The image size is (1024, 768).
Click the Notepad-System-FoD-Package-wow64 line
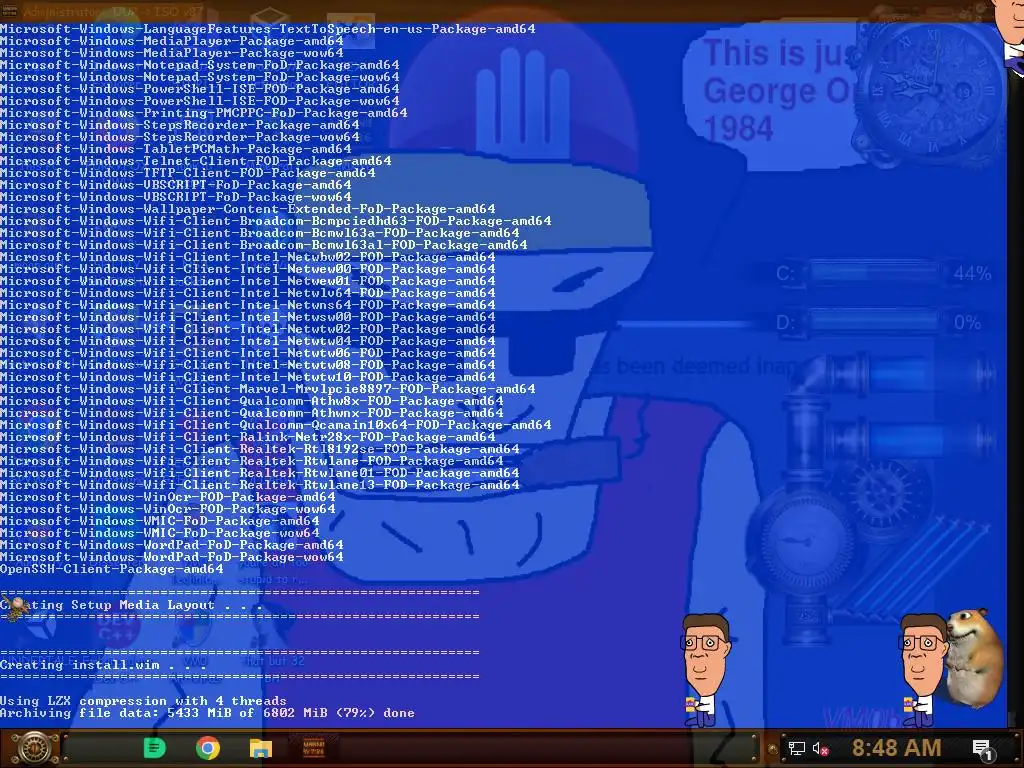tap(200, 77)
